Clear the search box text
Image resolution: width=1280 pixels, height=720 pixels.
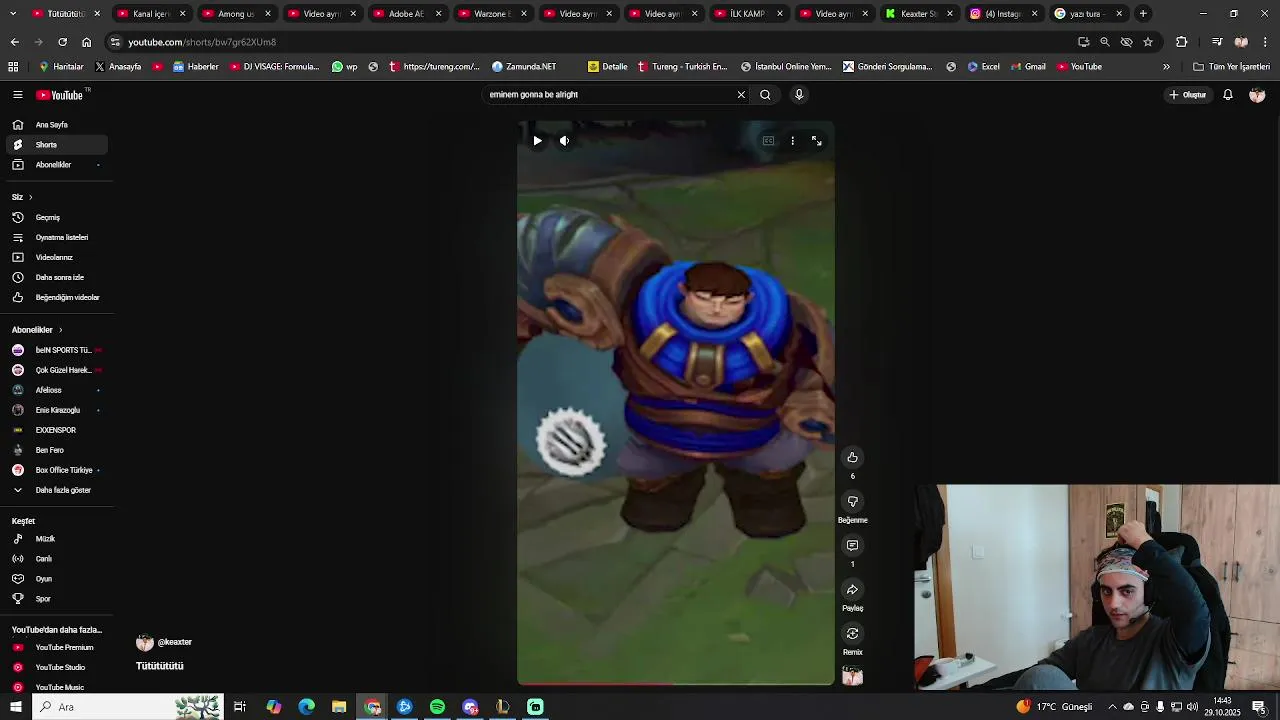pos(741,95)
